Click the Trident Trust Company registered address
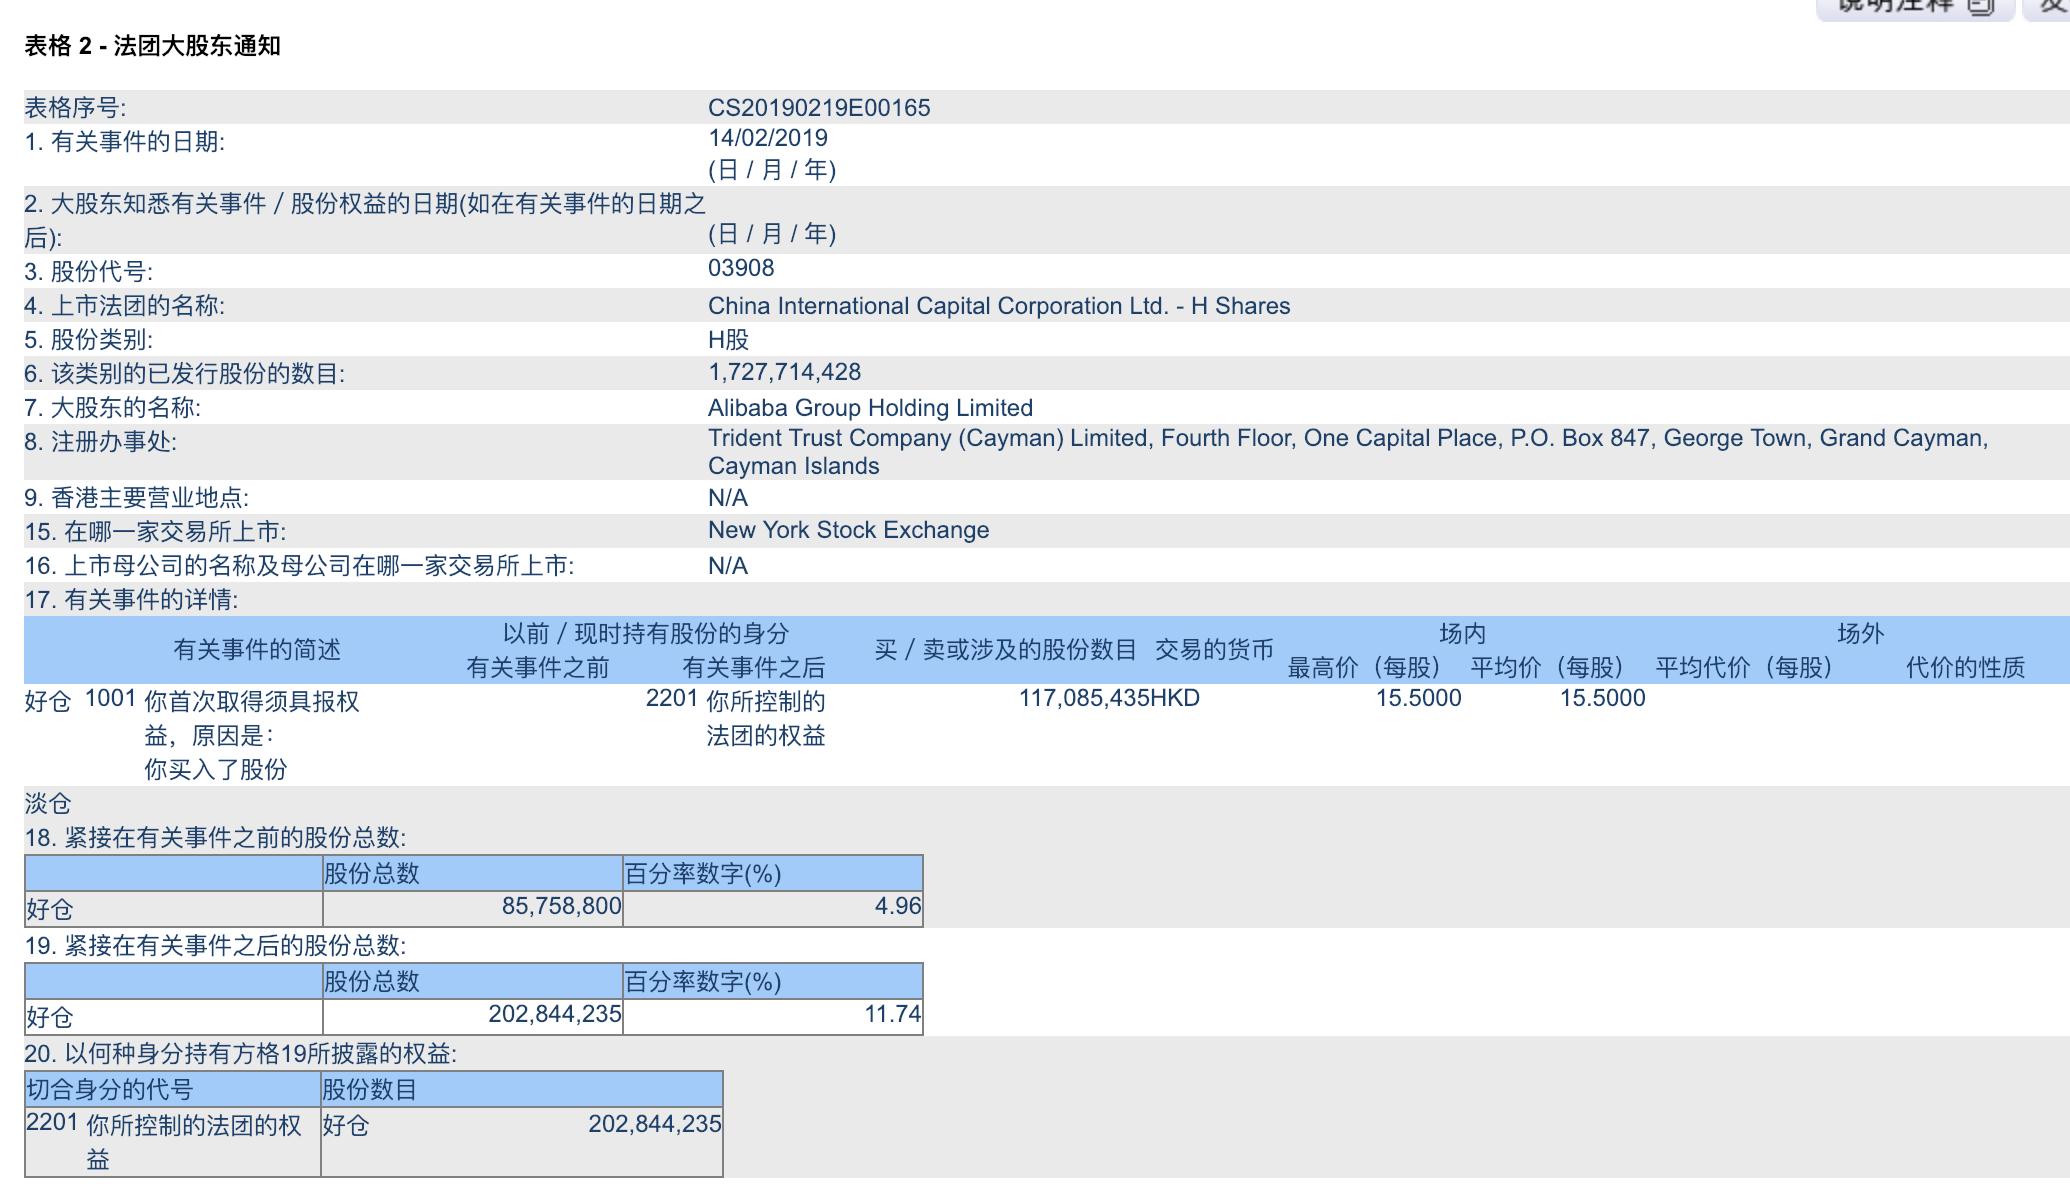 1347,439
